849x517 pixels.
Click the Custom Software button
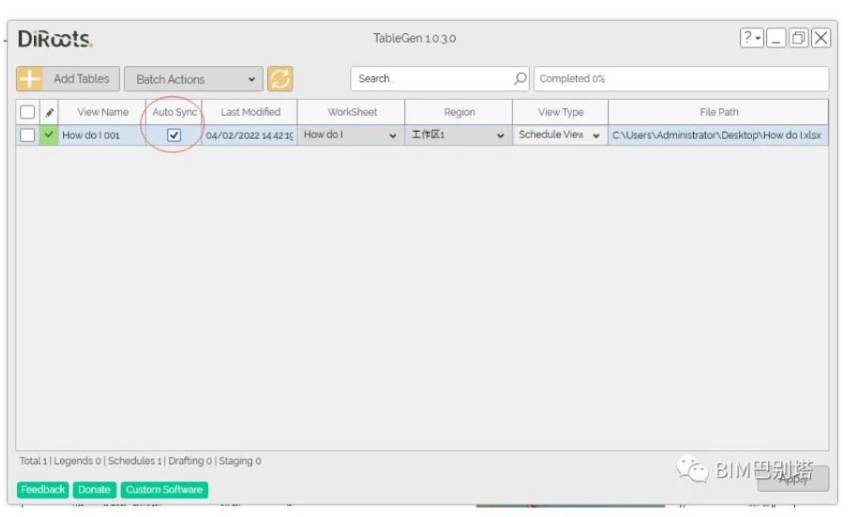tap(164, 490)
